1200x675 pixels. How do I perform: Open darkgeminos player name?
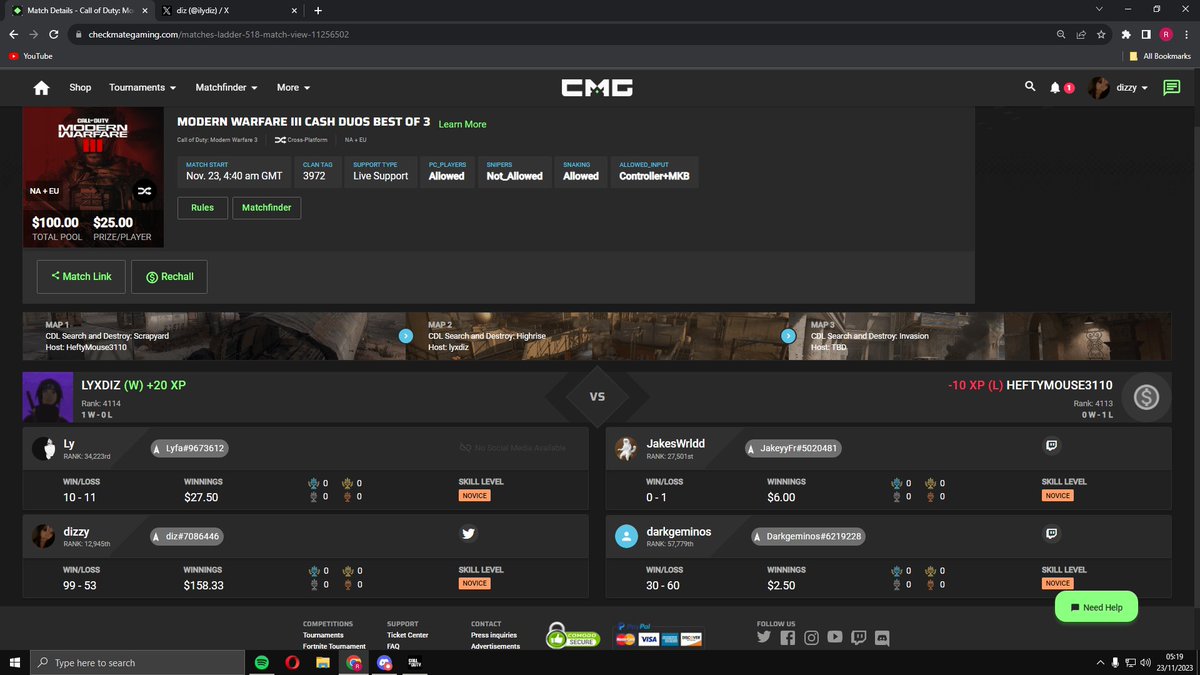679,532
